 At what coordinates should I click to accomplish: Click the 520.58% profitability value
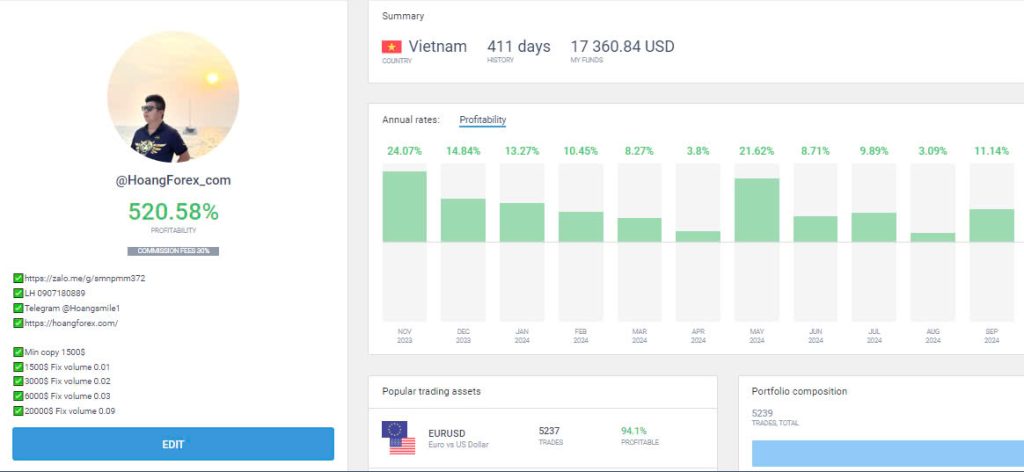tap(173, 212)
